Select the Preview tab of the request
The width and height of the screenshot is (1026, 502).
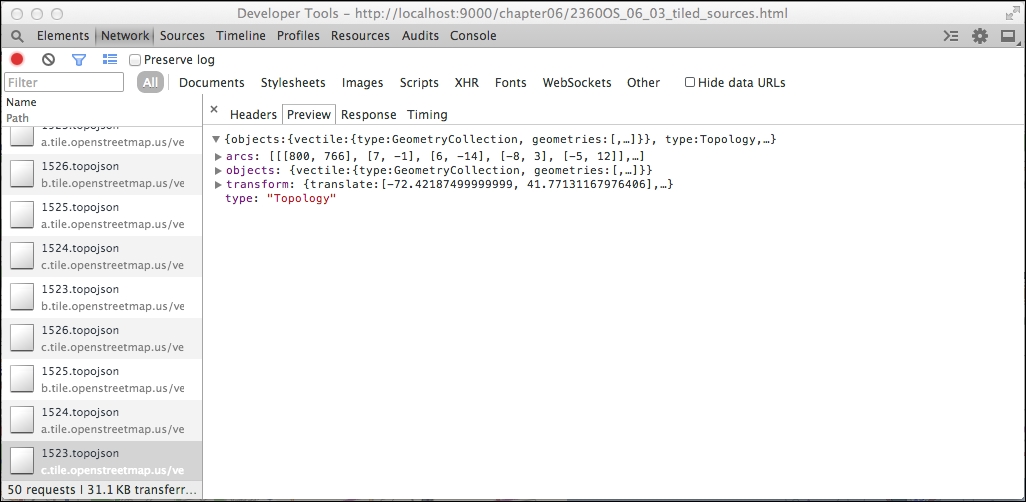tap(309, 115)
